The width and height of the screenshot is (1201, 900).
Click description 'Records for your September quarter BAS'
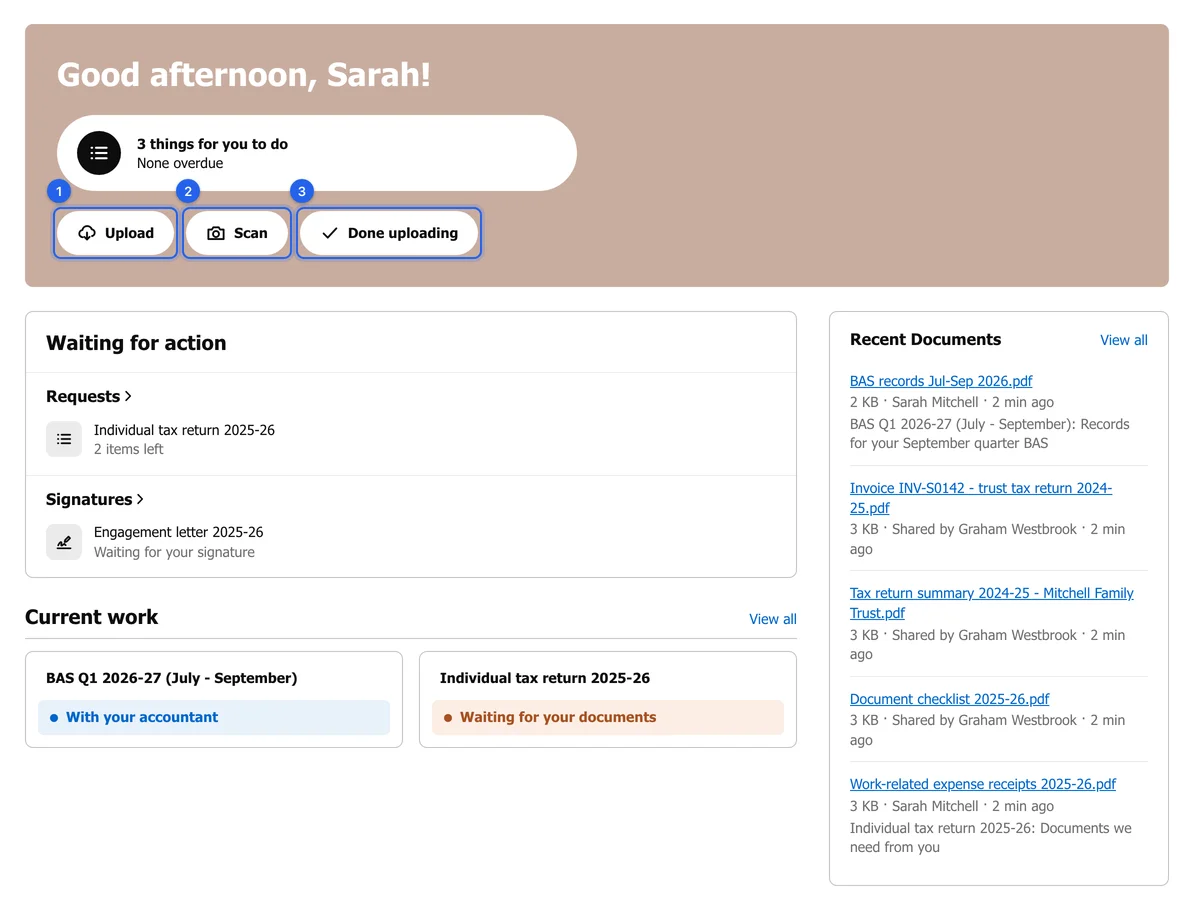[x=990, y=434]
